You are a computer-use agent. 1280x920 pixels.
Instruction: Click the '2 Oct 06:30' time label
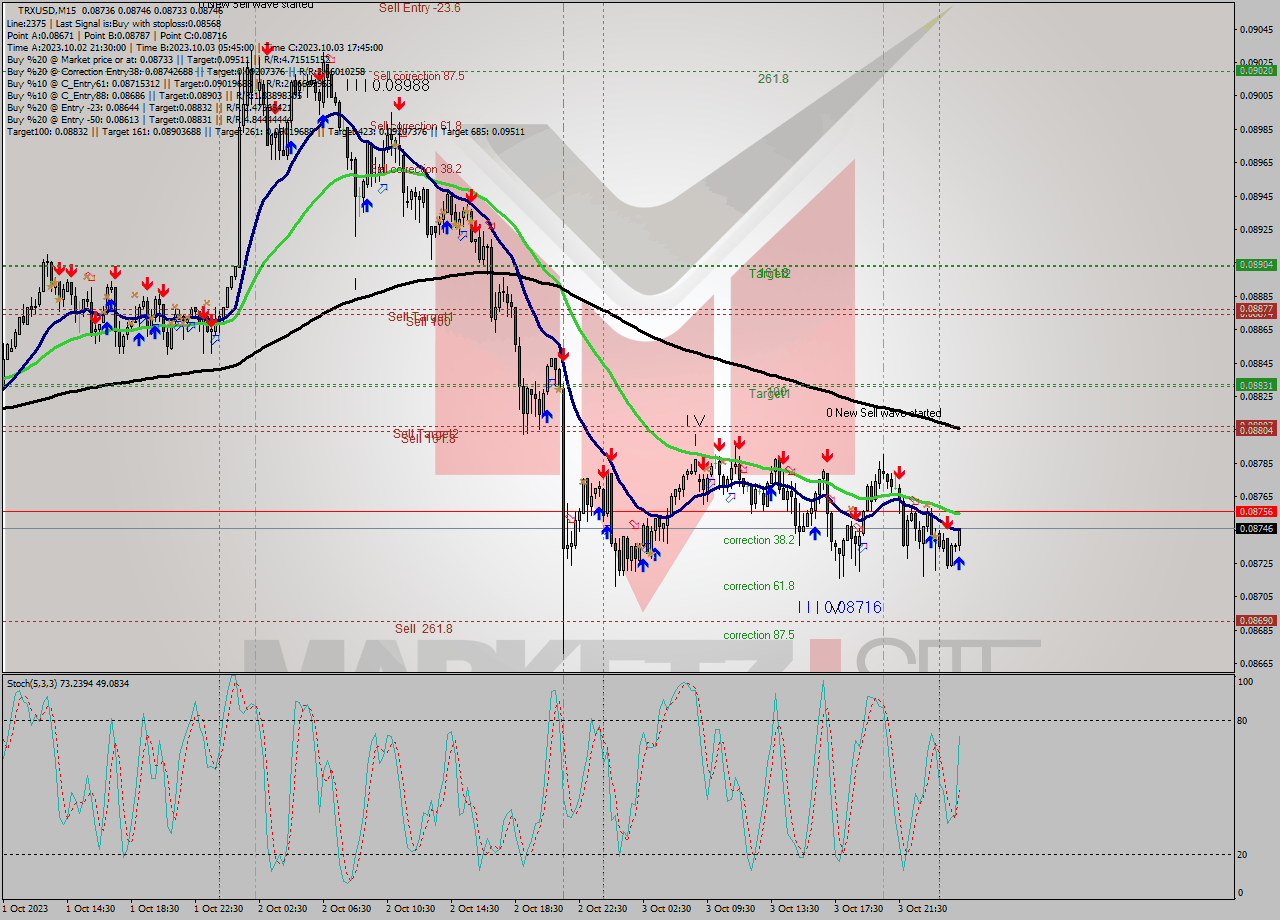coord(347,908)
